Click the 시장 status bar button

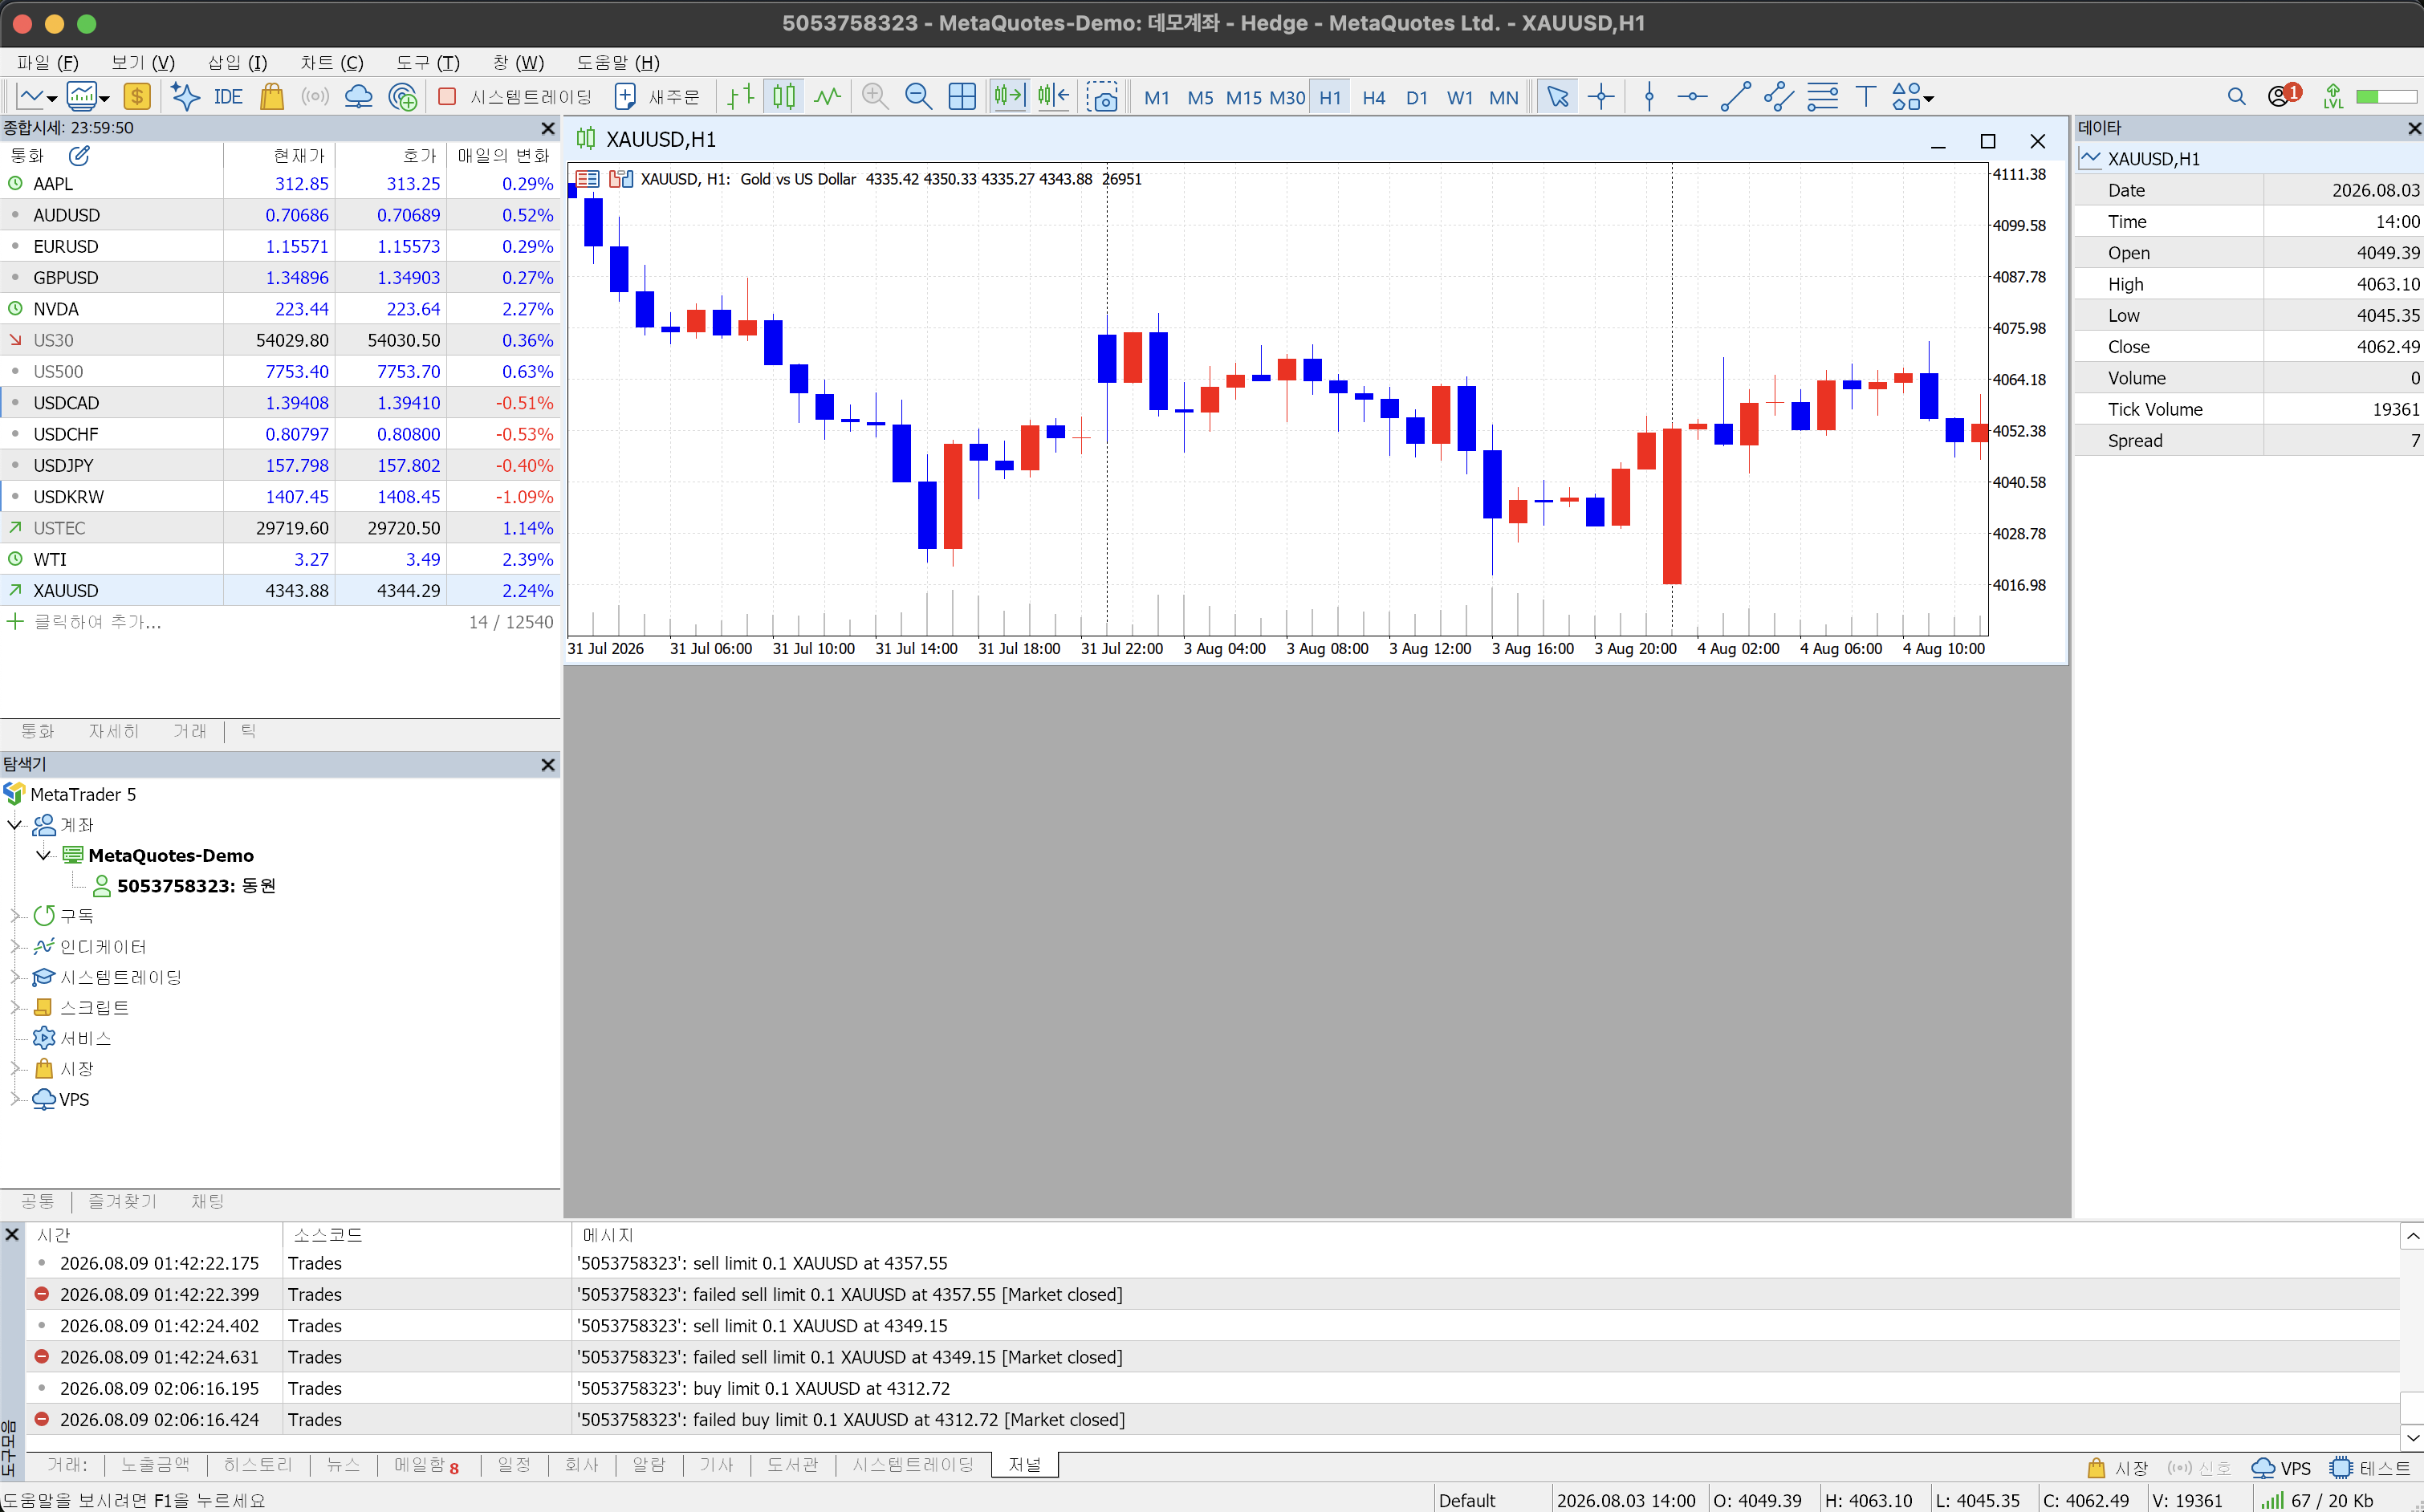point(2118,1468)
